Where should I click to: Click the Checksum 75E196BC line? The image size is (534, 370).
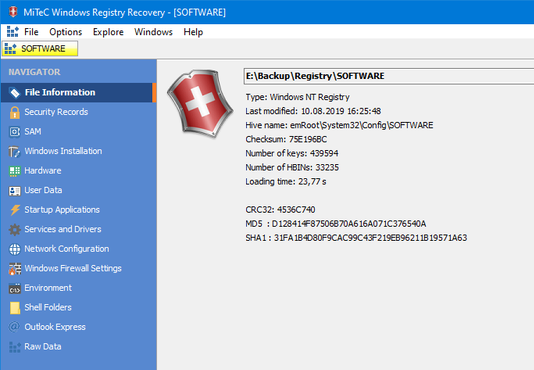tap(286, 140)
